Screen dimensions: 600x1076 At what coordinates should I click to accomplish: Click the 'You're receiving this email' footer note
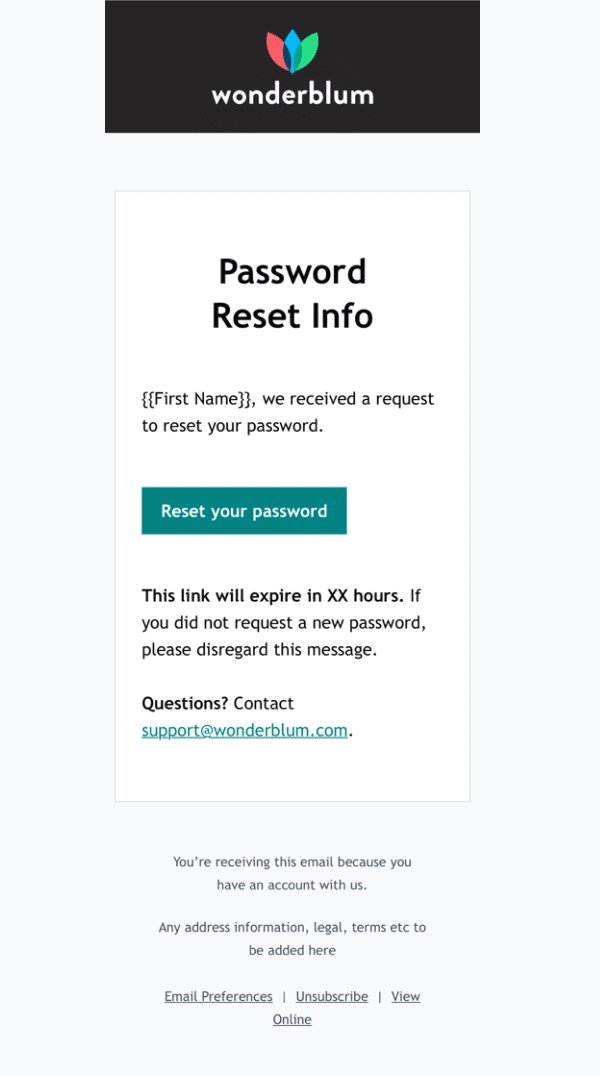pyautogui.click(x=292, y=873)
